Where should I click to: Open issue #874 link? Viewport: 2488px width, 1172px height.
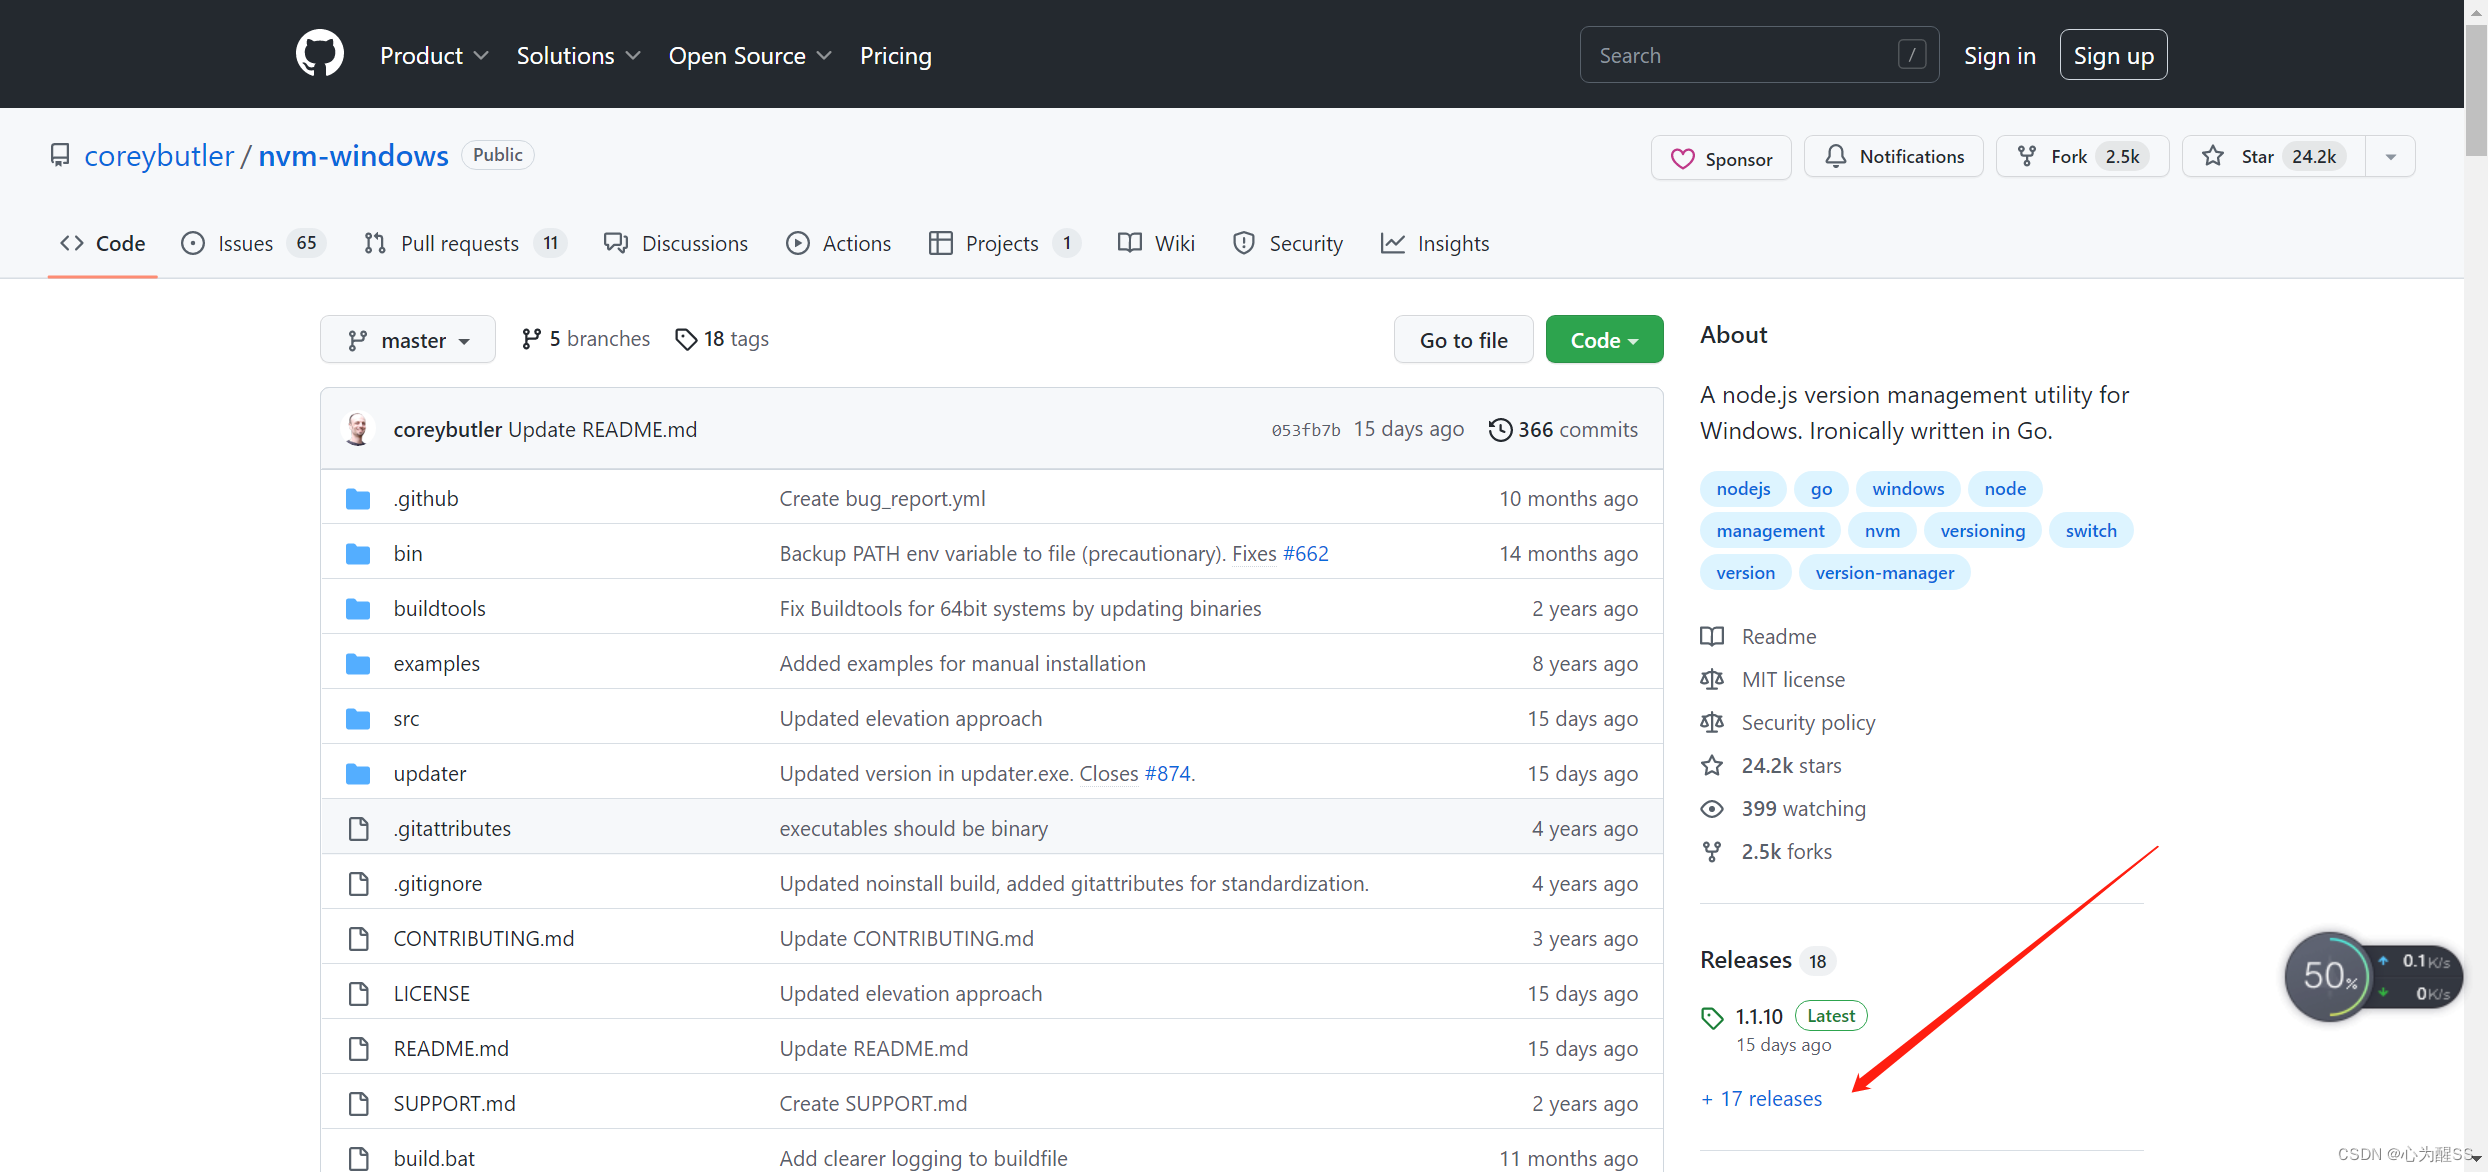(x=1168, y=773)
